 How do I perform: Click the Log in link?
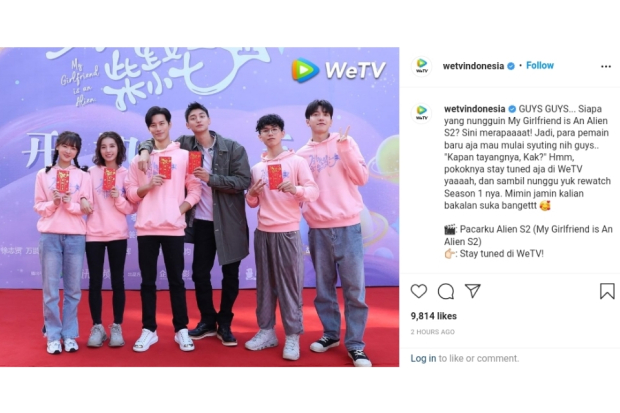point(423,358)
